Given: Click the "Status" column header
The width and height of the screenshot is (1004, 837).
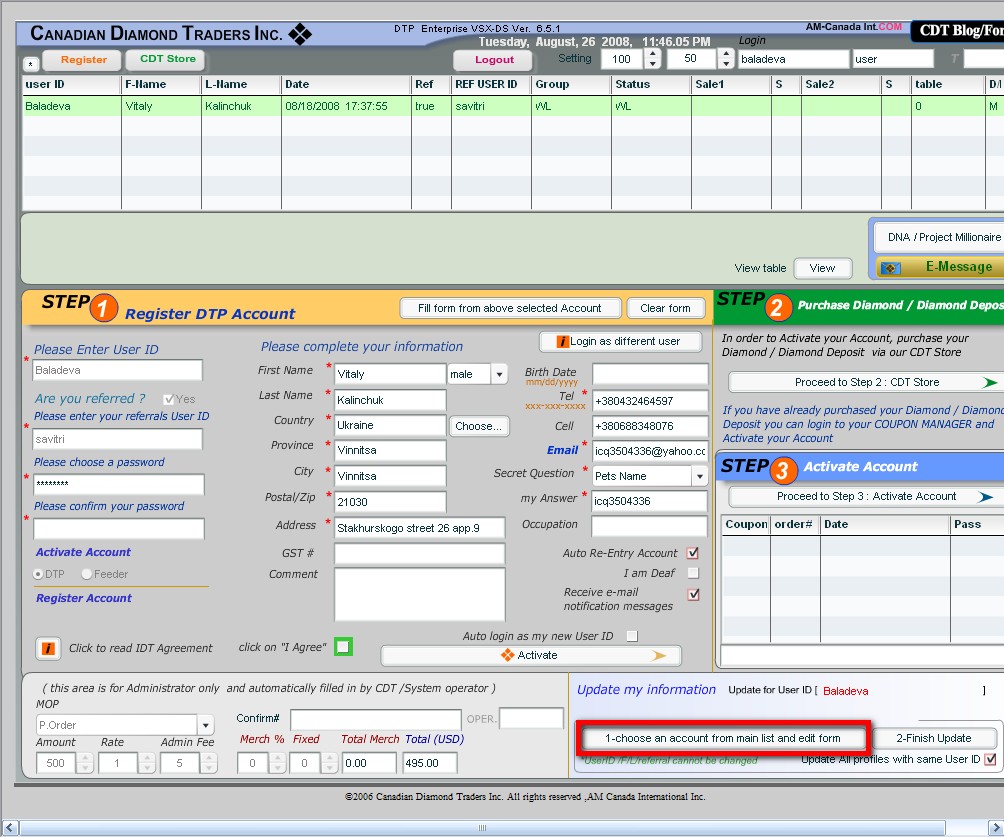Looking at the screenshot, I should [x=651, y=85].
